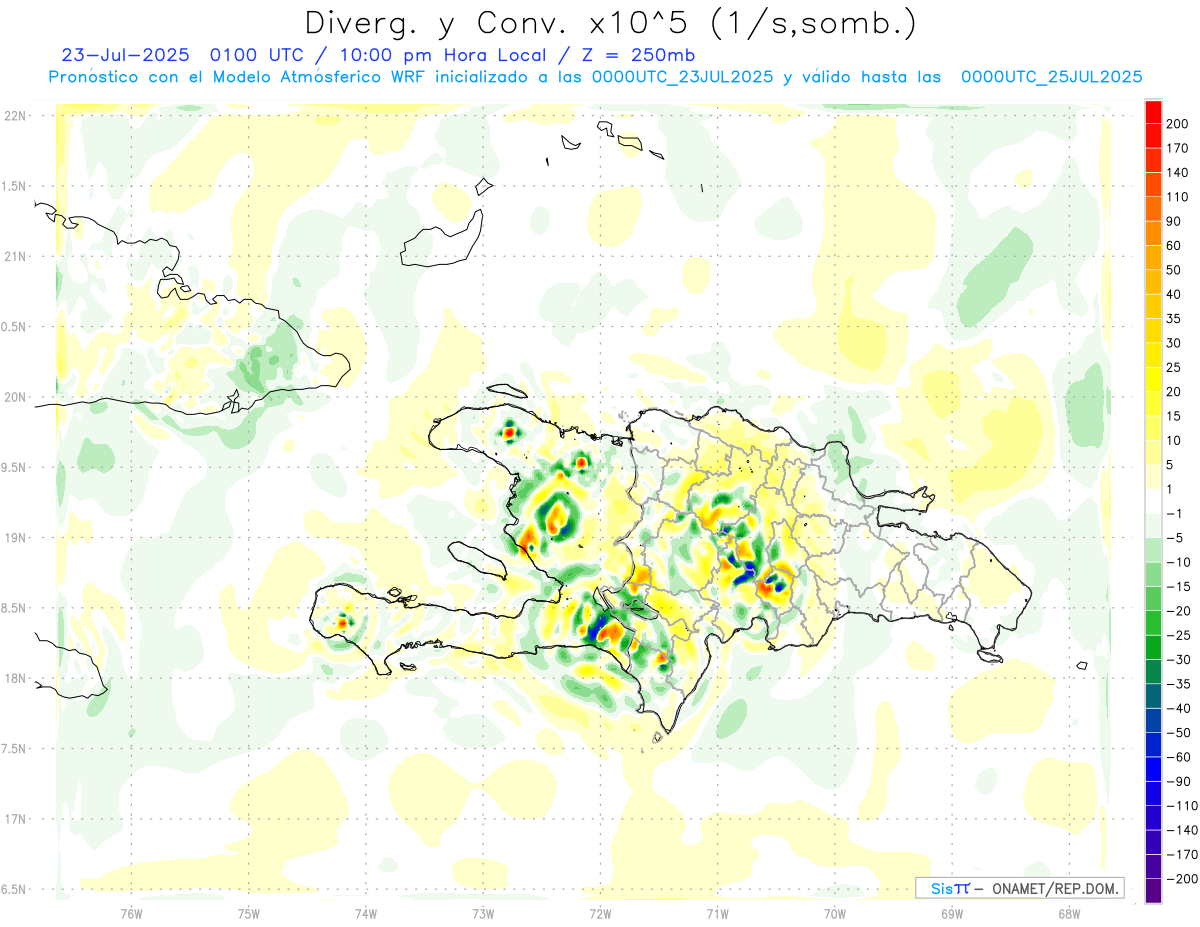Click the legend value -15

[1180, 587]
